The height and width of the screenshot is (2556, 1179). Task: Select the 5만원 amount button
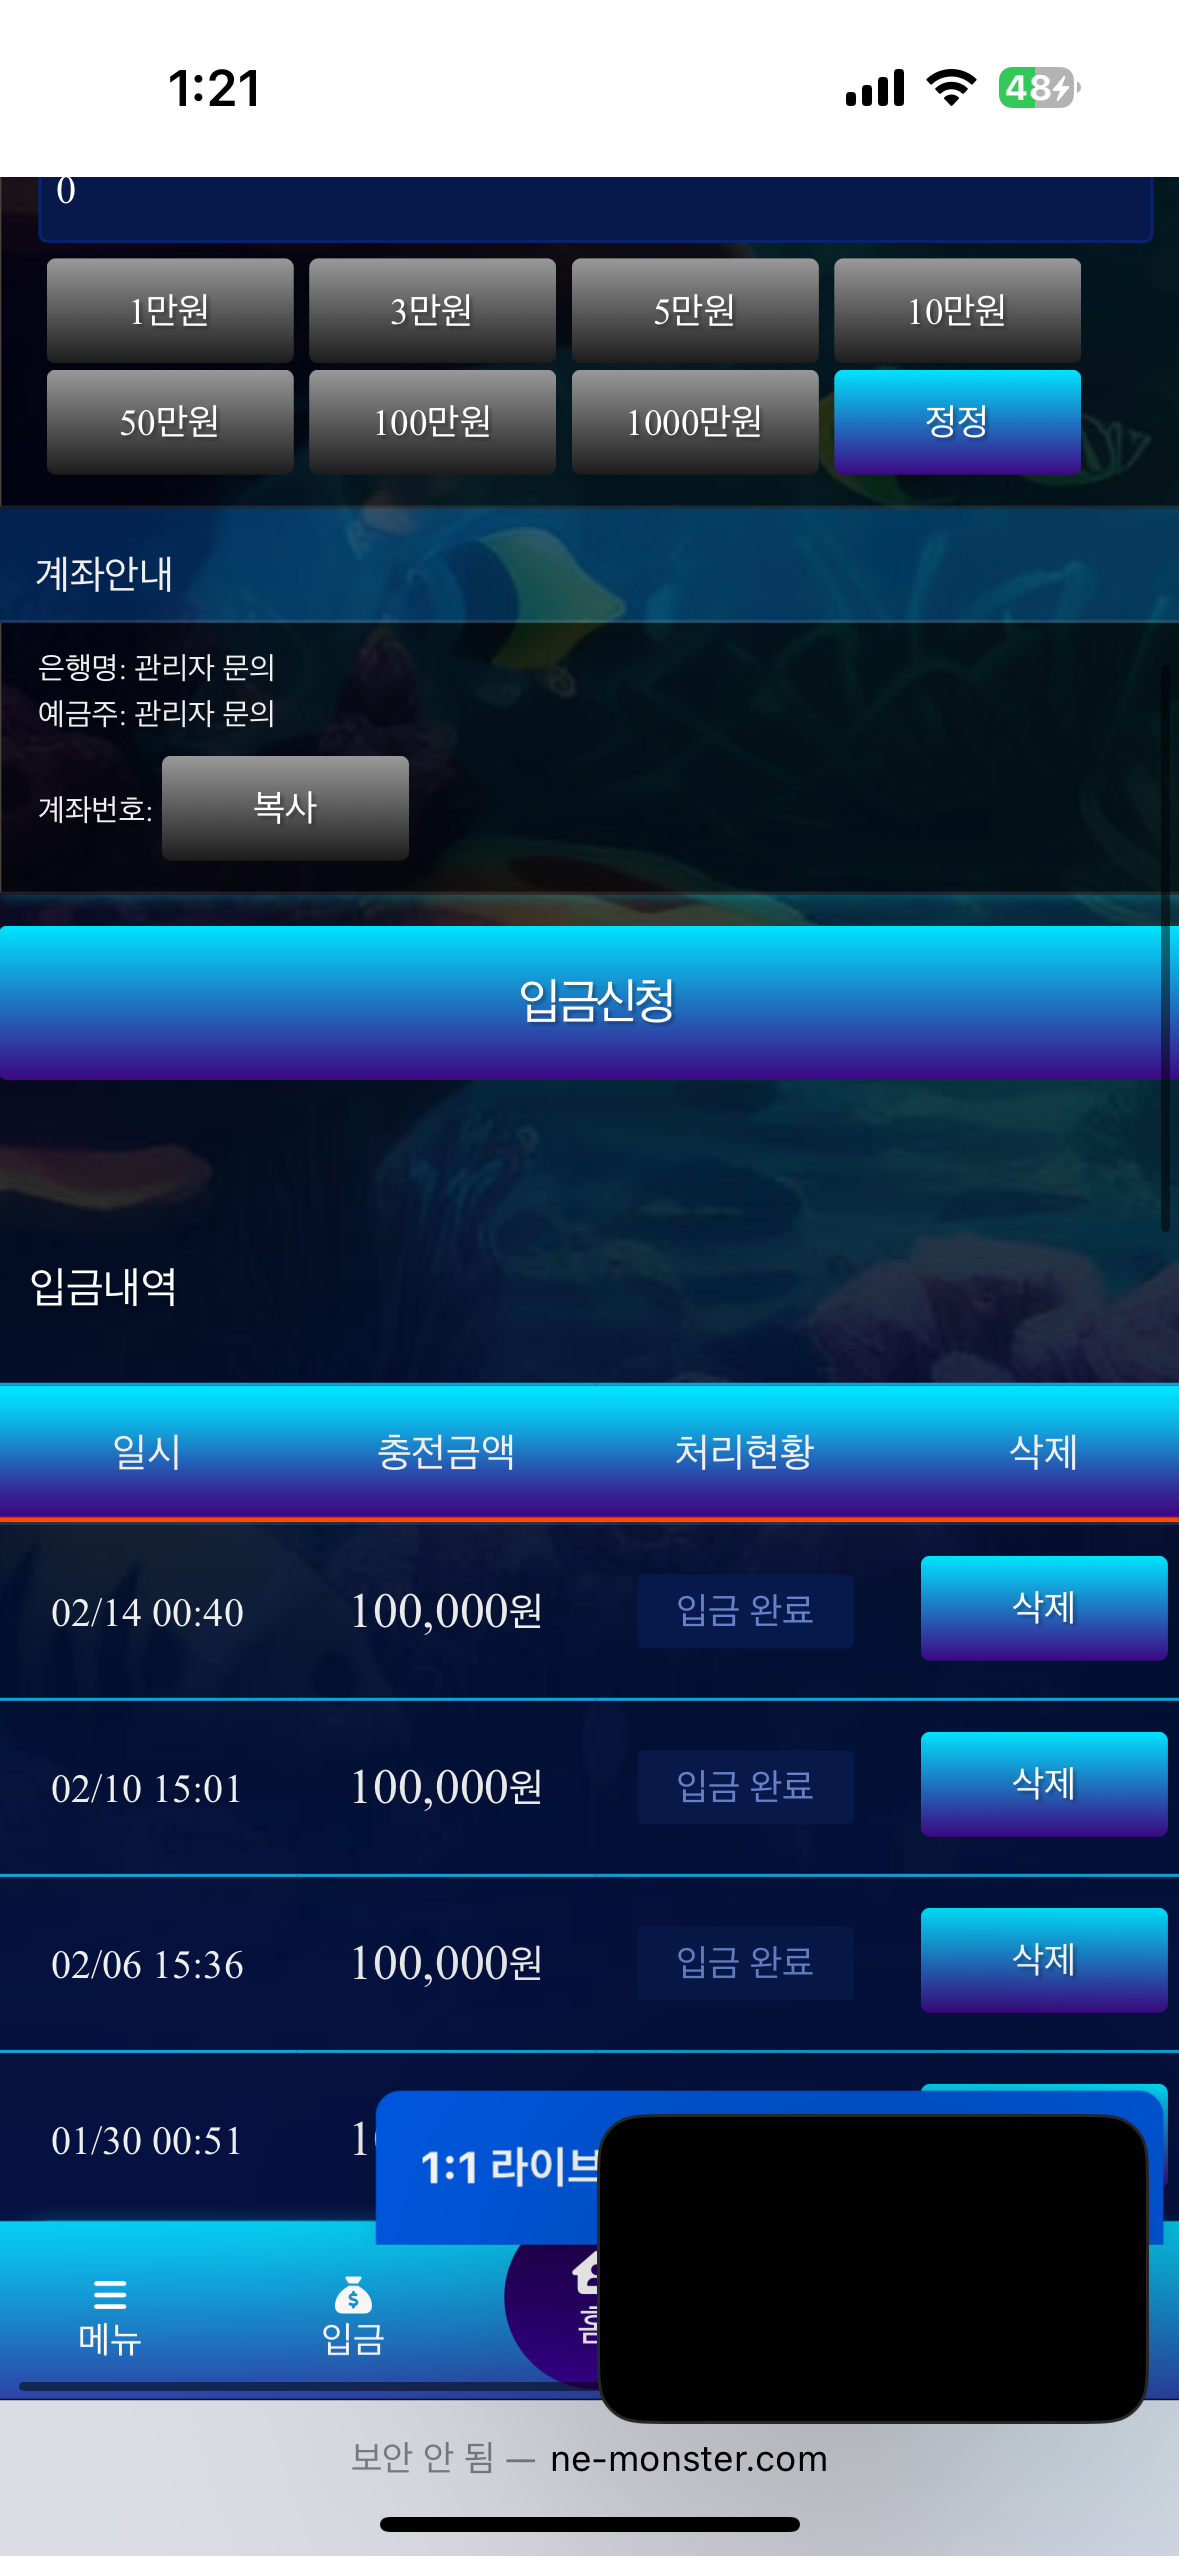point(695,311)
